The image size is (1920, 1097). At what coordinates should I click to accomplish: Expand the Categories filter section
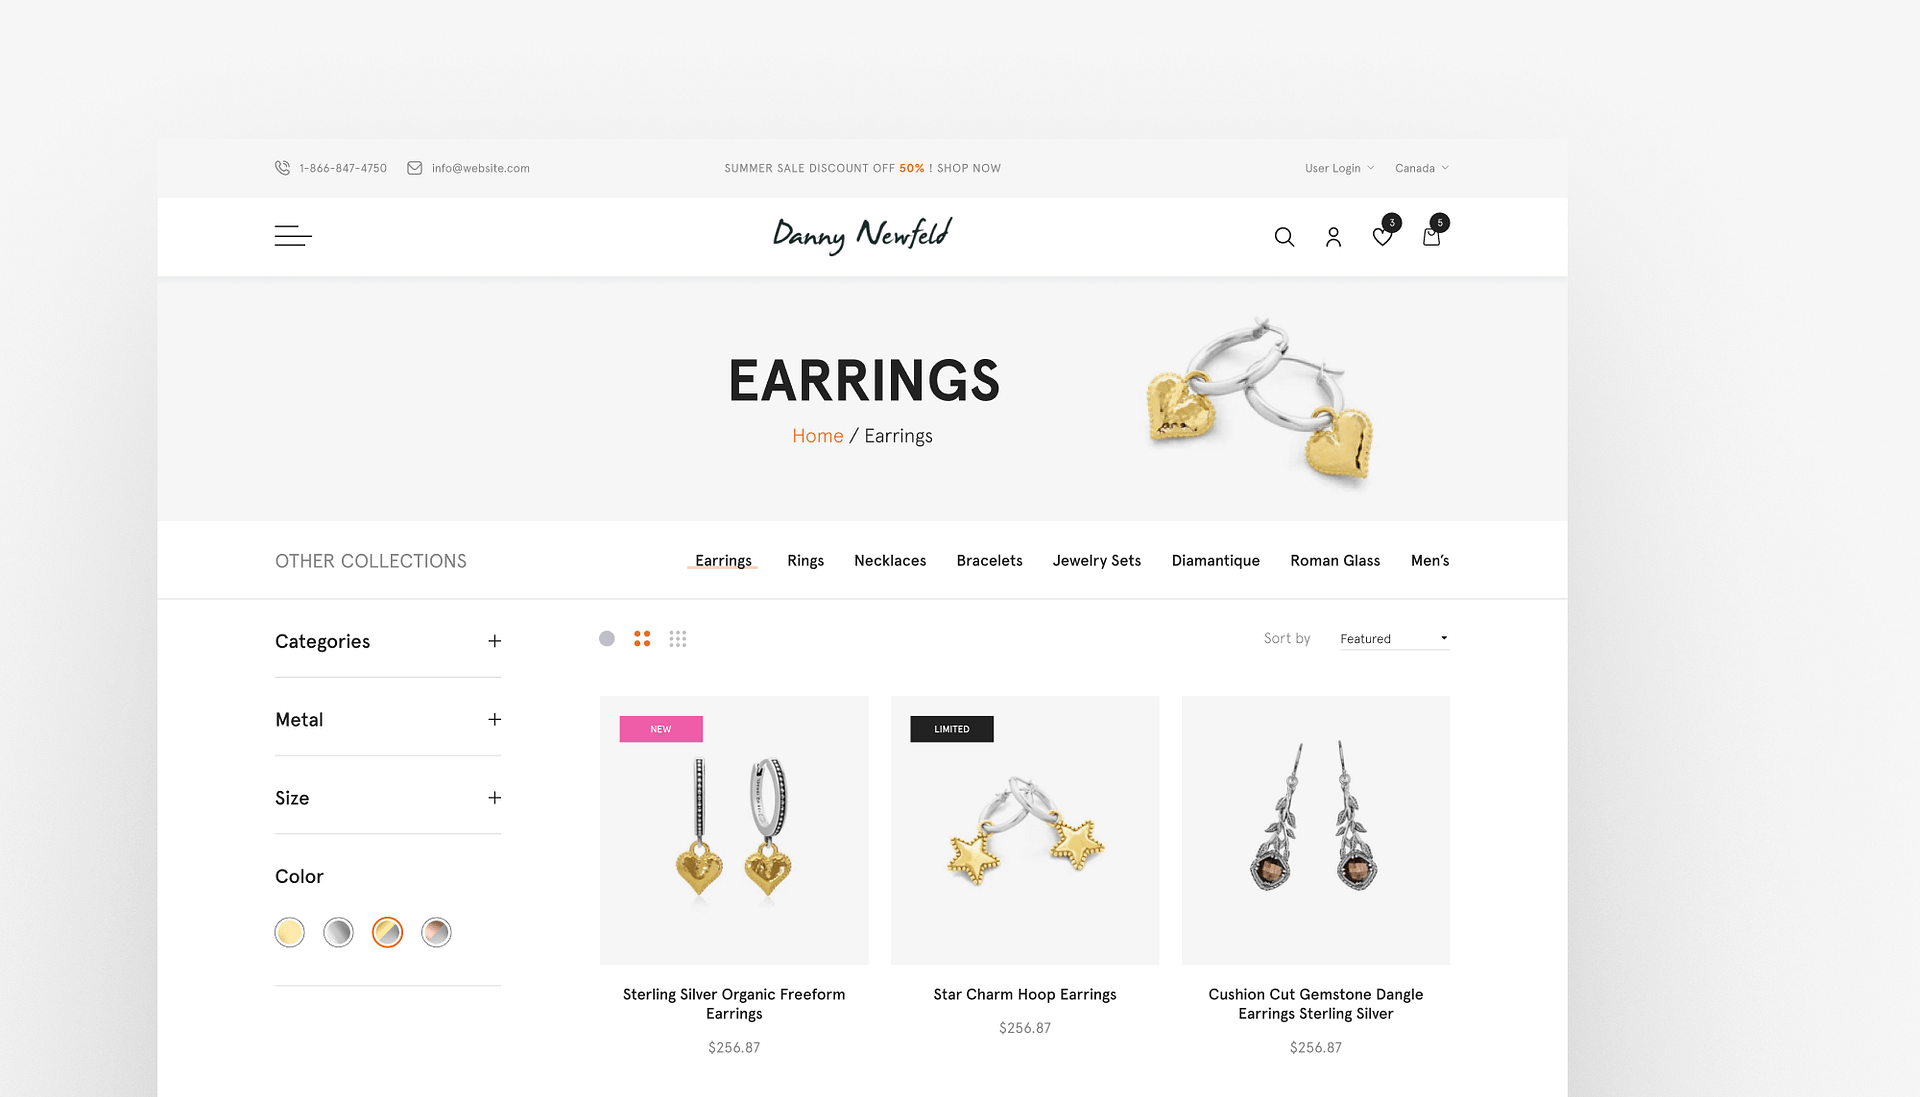(494, 641)
